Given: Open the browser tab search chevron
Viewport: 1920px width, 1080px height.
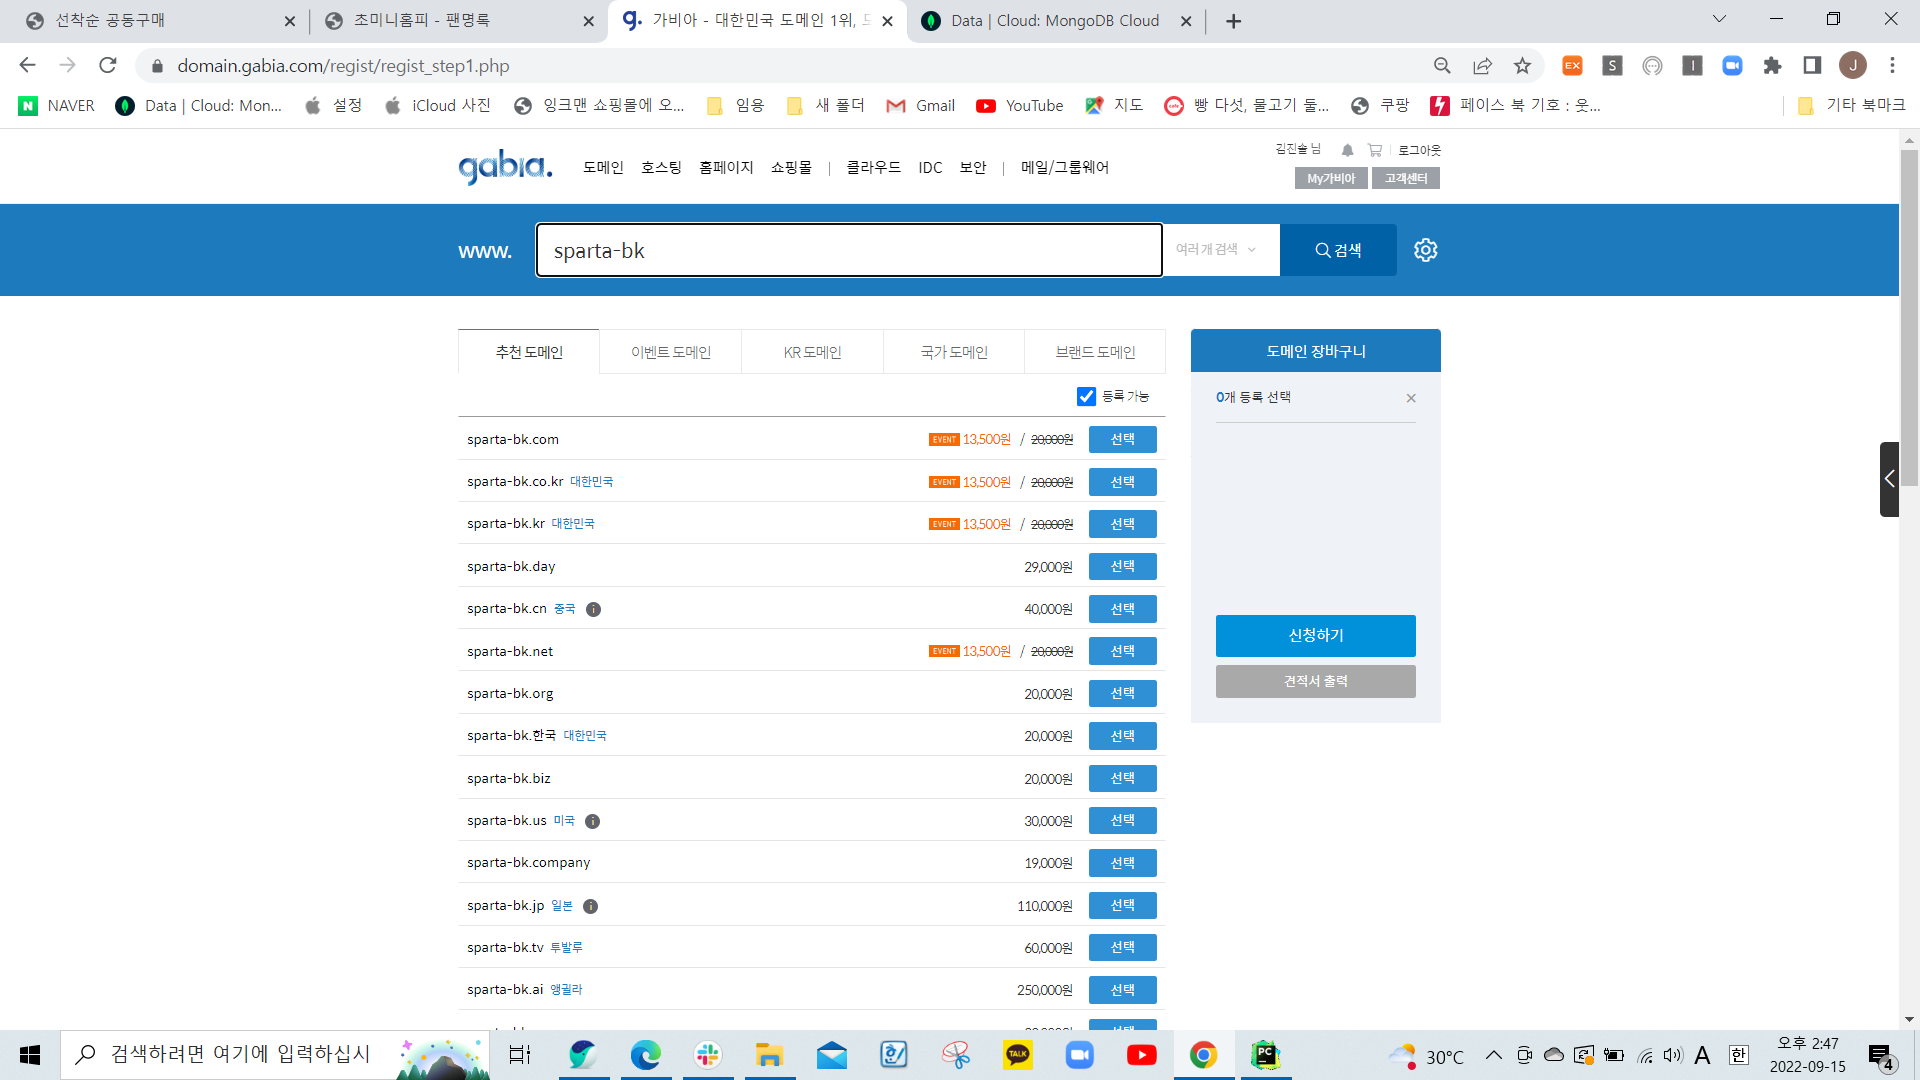Looking at the screenshot, I should click(1719, 19).
